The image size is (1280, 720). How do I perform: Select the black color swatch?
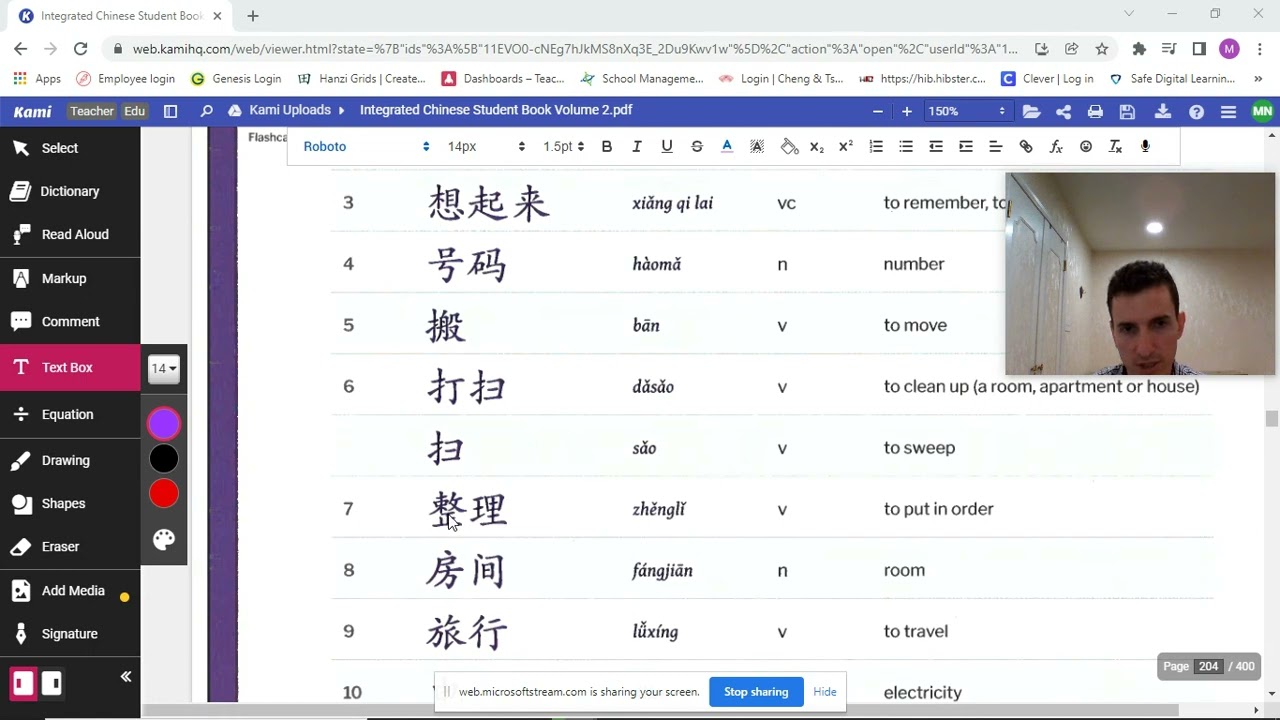164,459
